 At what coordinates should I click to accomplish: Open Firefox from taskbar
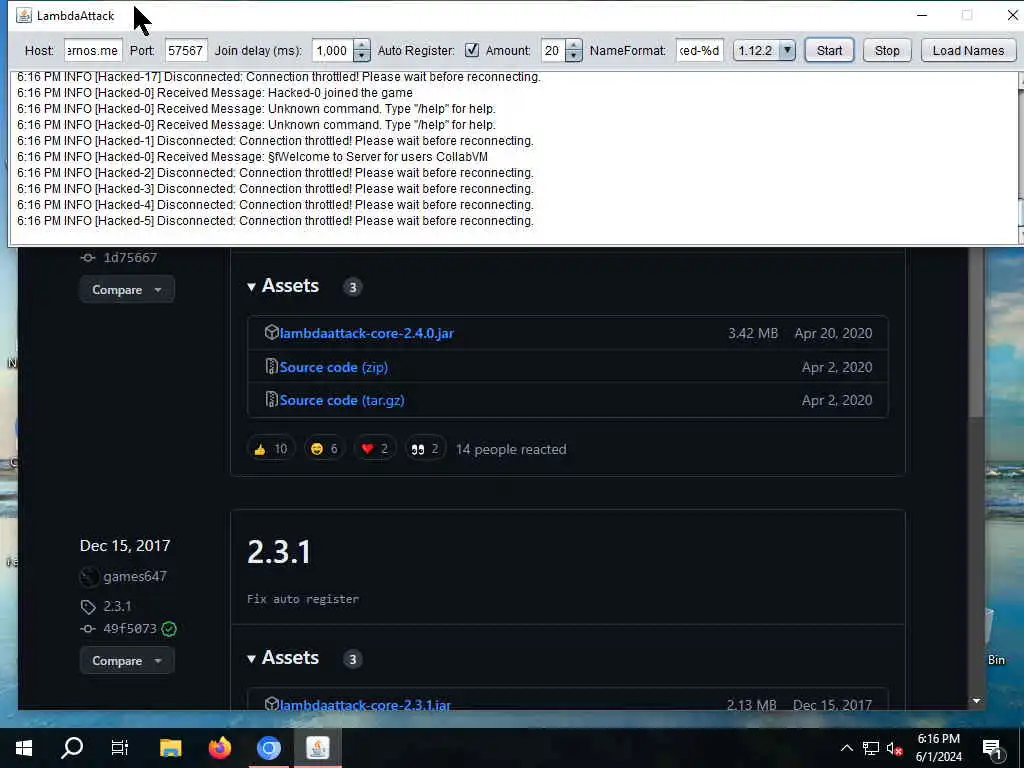click(x=220, y=748)
